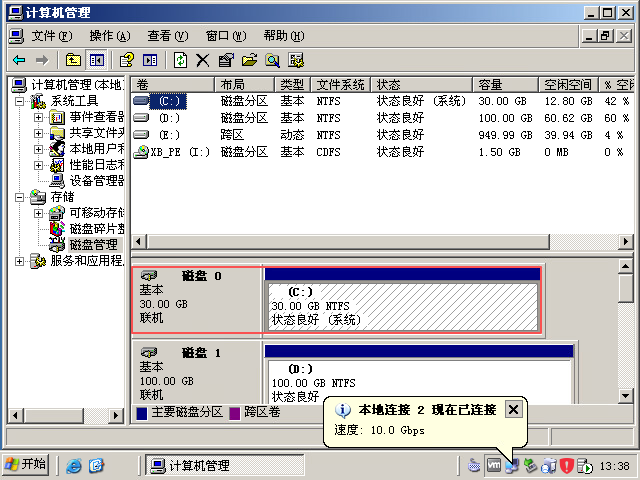This screenshot has width=640, height=480.
Task: Click the VMware Tools tray icon
Action: (x=493, y=465)
